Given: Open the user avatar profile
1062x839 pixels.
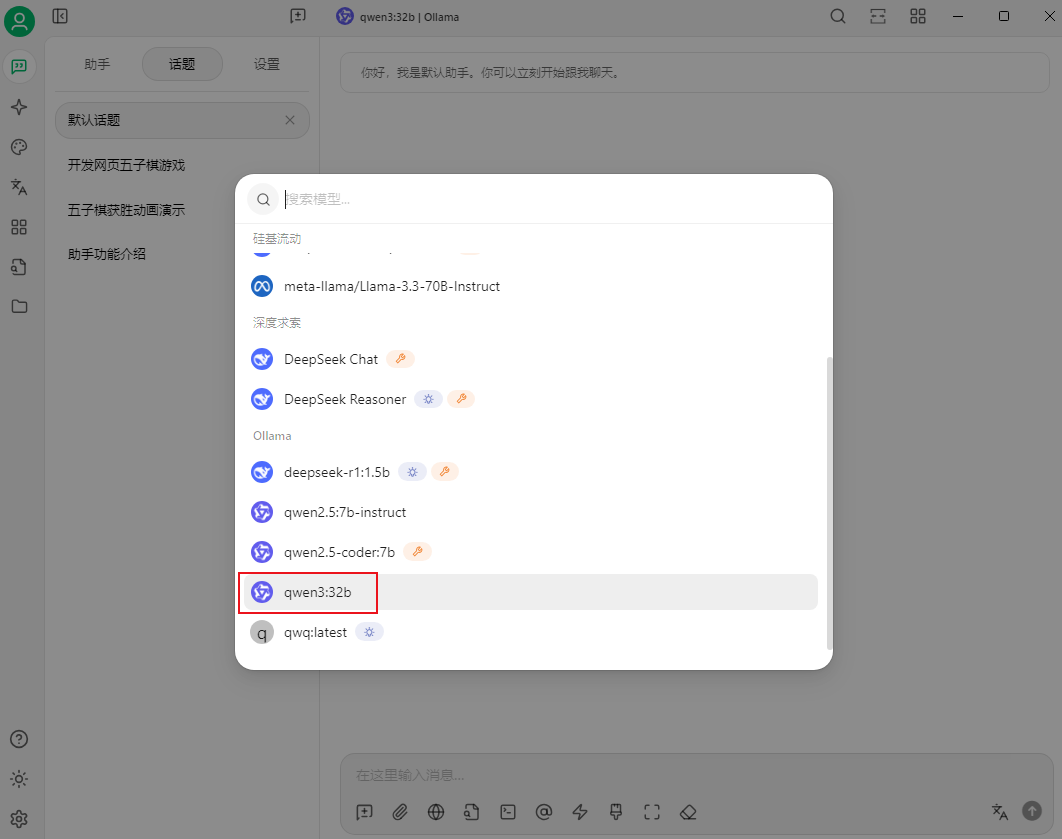Looking at the screenshot, I should [19, 21].
